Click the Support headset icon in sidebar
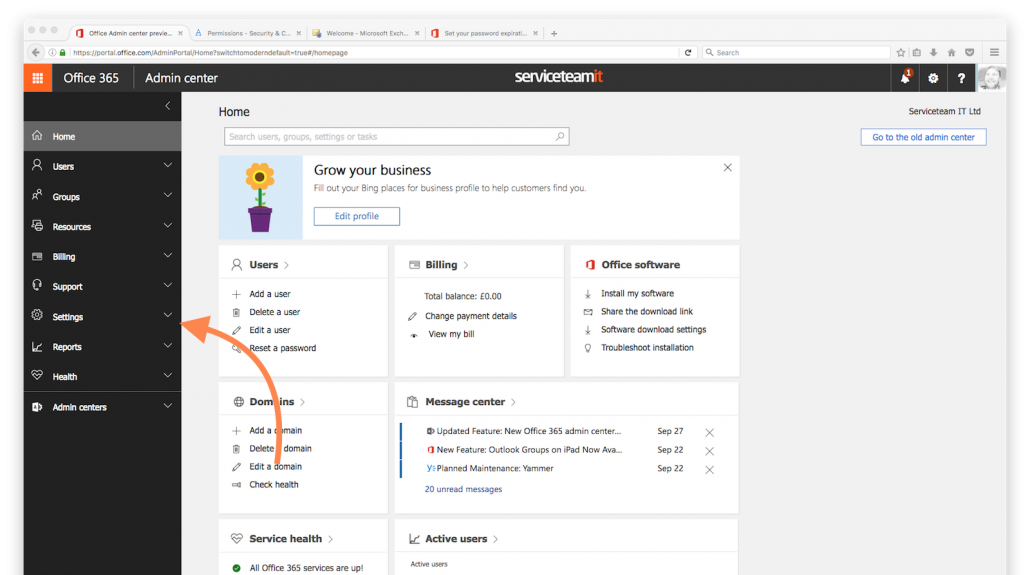This screenshot has width=1030, height=575. point(37,285)
